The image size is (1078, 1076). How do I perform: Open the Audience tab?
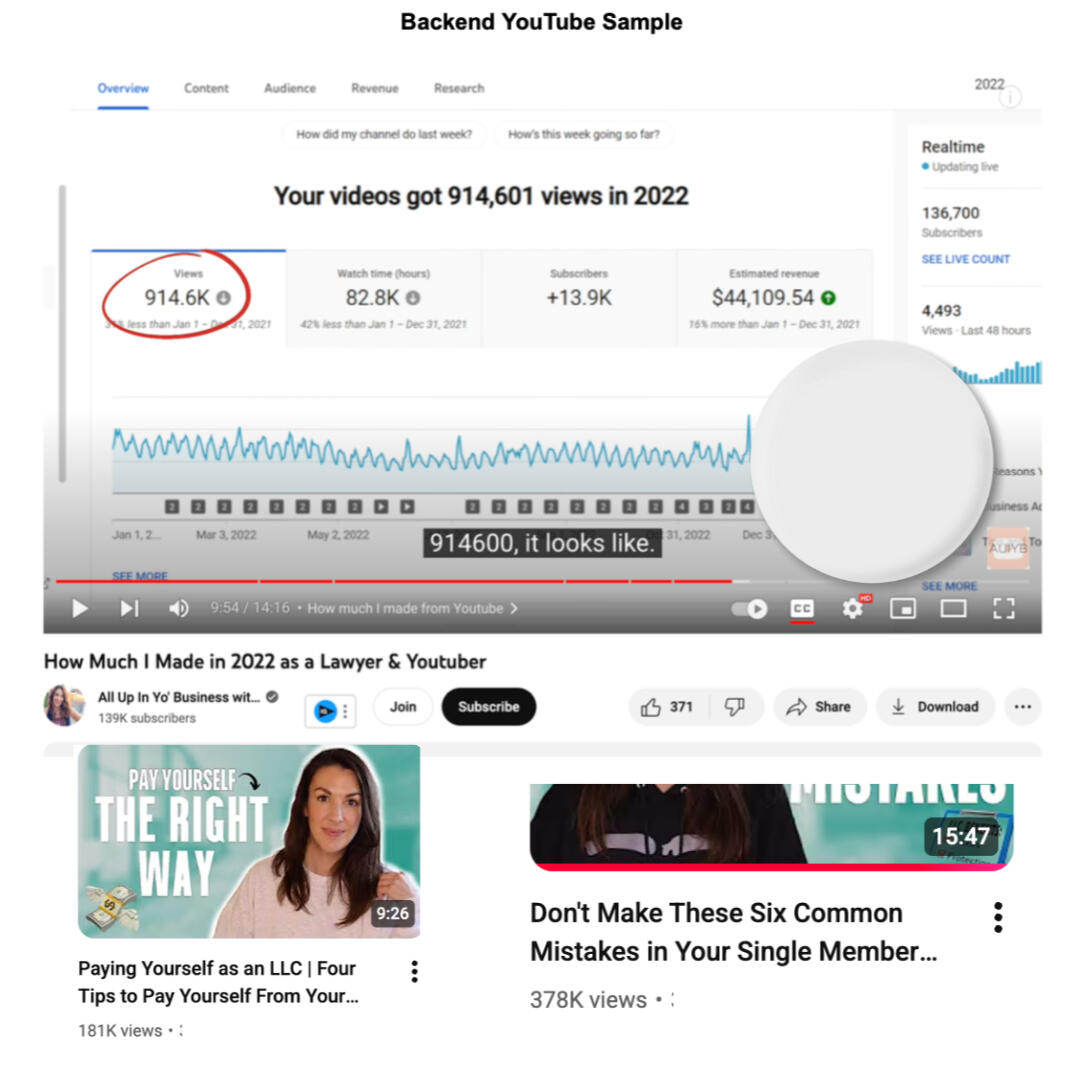(x=290, y=89)
